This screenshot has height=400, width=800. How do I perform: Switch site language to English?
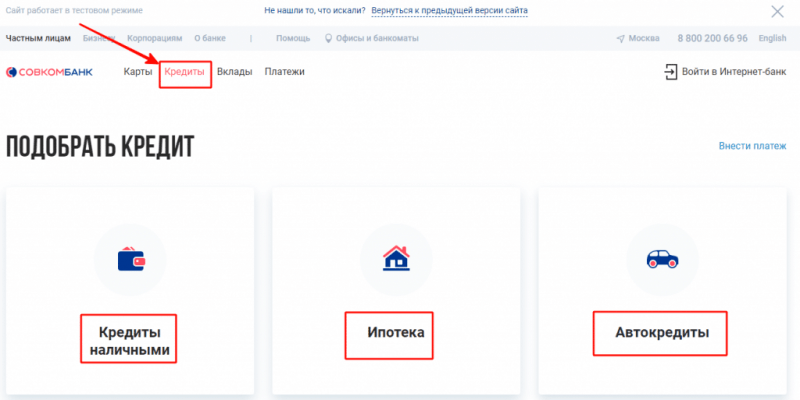[x=772, y=38]
